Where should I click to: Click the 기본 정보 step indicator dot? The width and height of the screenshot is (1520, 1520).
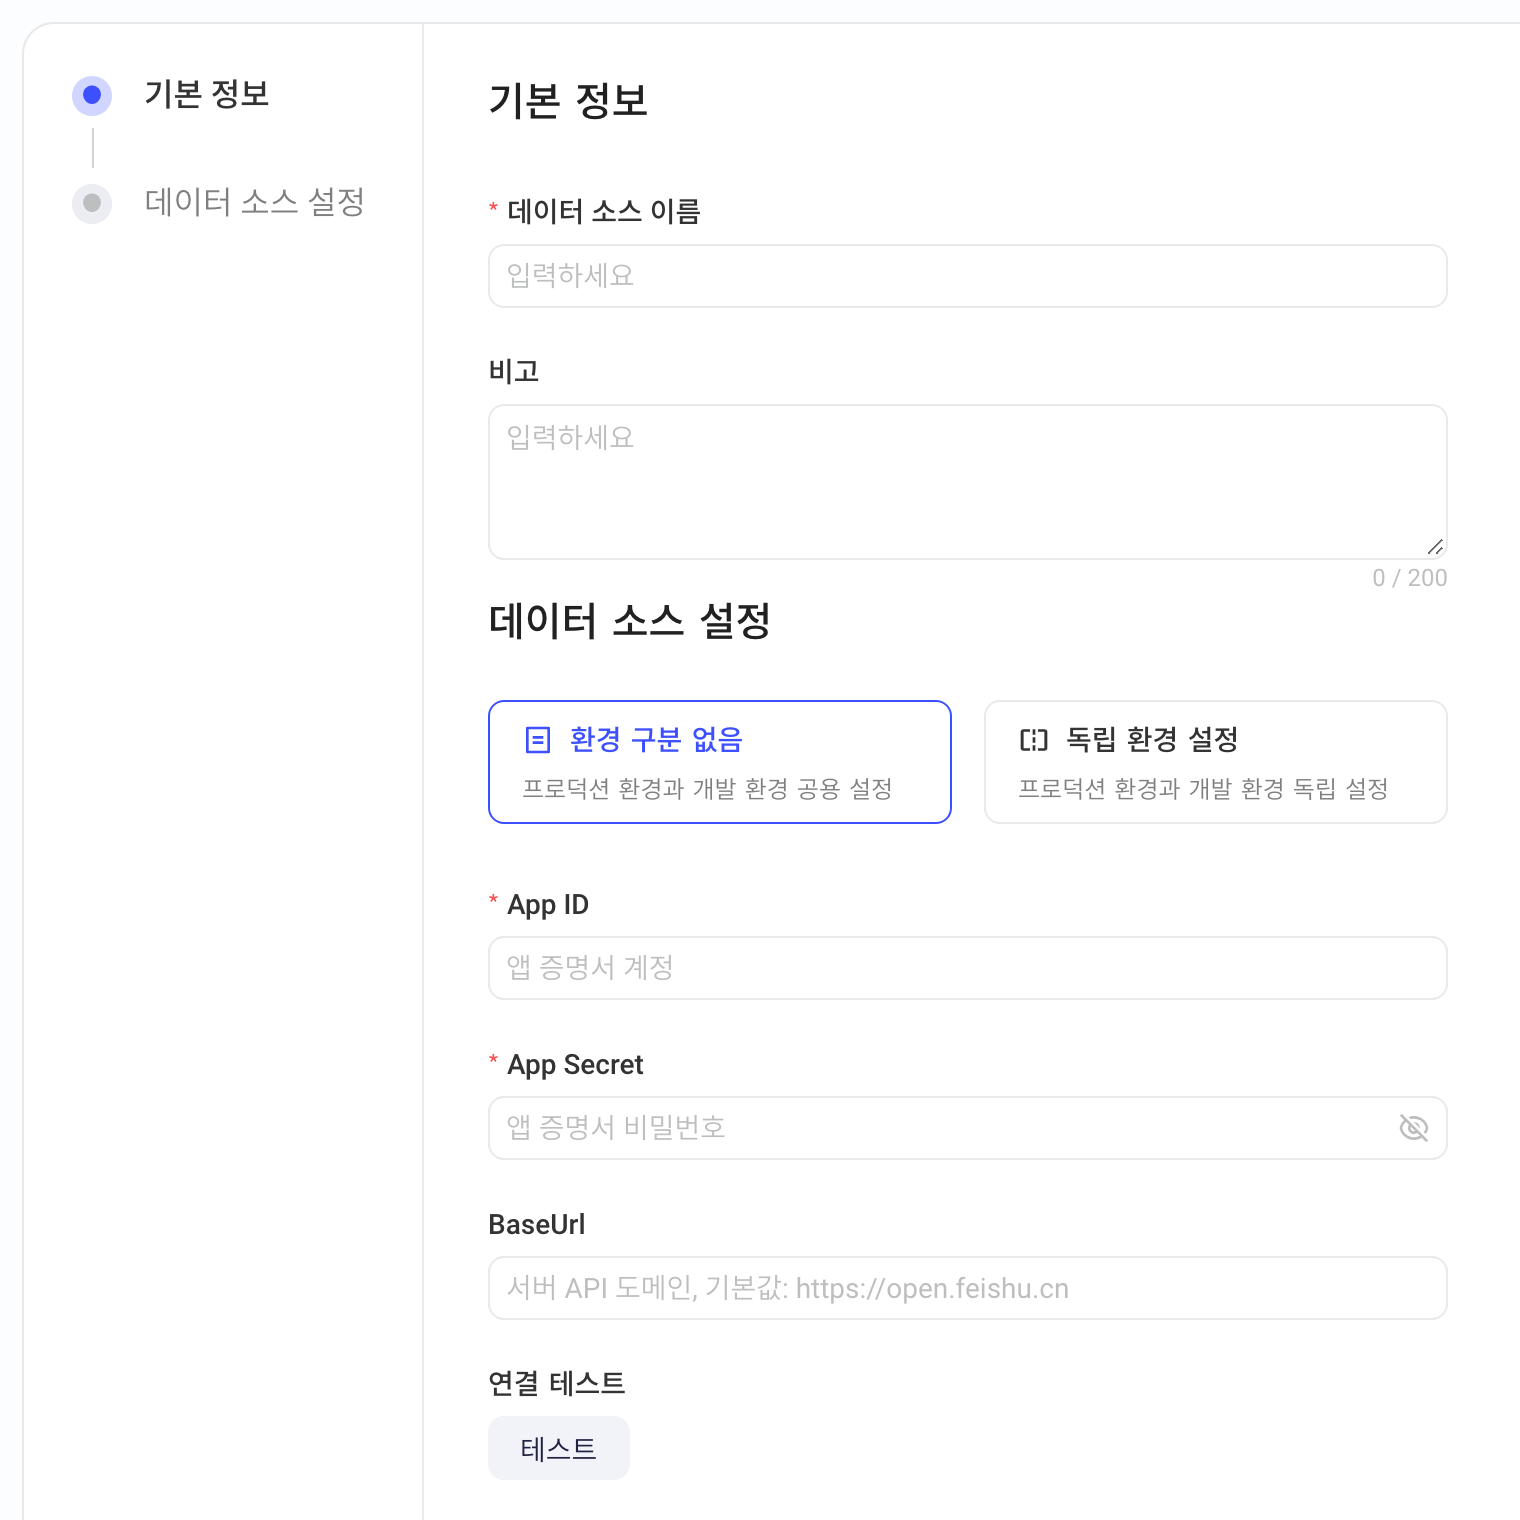92,95
